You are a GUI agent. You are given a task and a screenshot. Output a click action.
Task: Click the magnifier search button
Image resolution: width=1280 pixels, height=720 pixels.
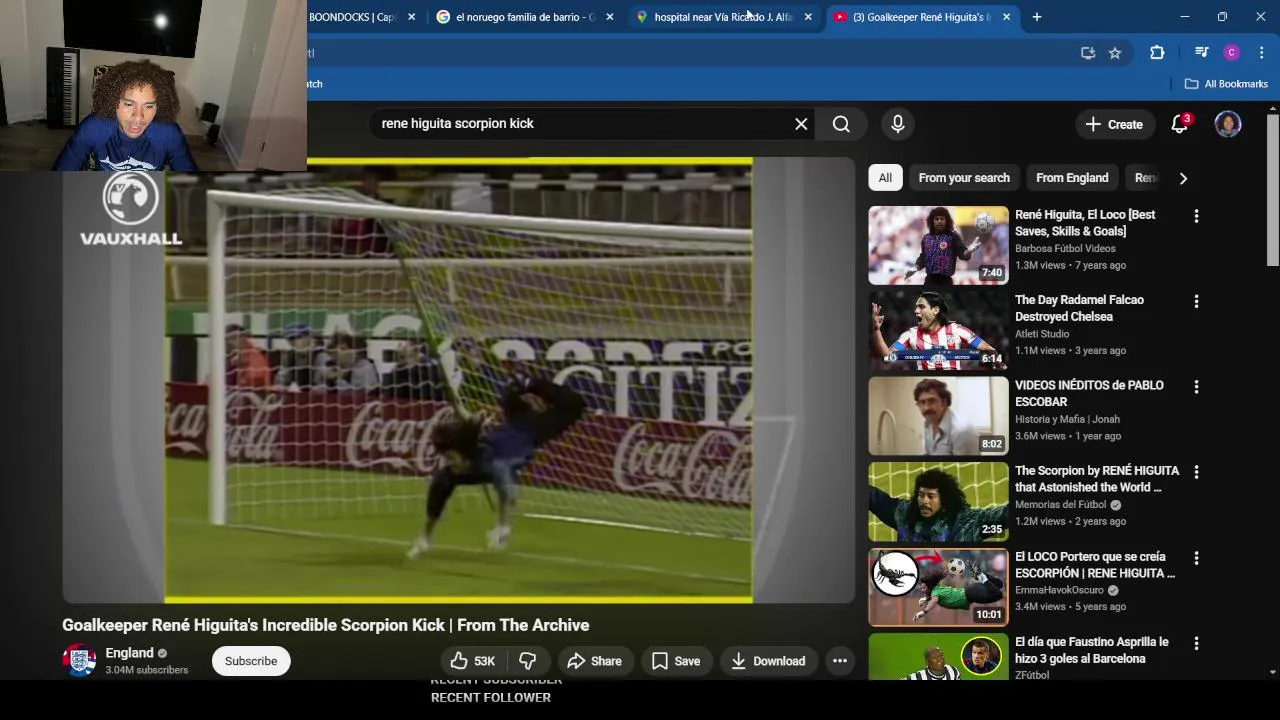[x=841, y=124]
